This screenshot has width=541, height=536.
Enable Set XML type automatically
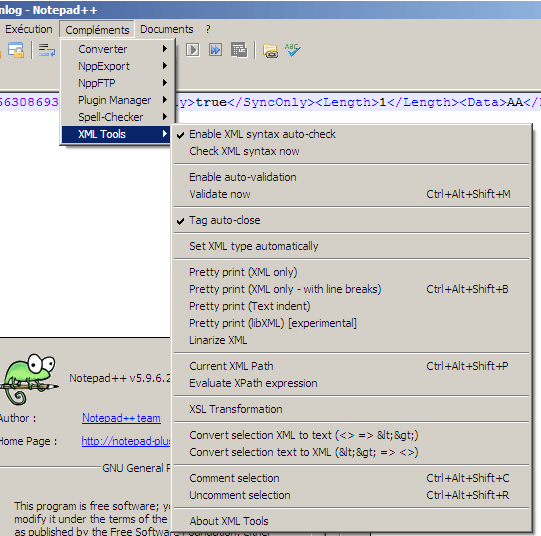coord(352,246)
